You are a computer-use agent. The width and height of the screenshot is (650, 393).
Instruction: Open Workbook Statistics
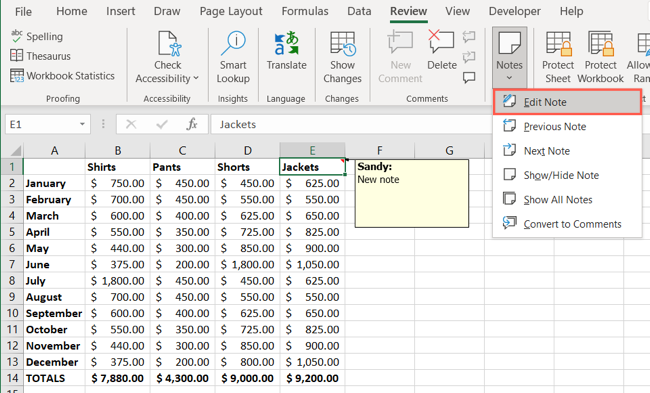click(62, 76)
